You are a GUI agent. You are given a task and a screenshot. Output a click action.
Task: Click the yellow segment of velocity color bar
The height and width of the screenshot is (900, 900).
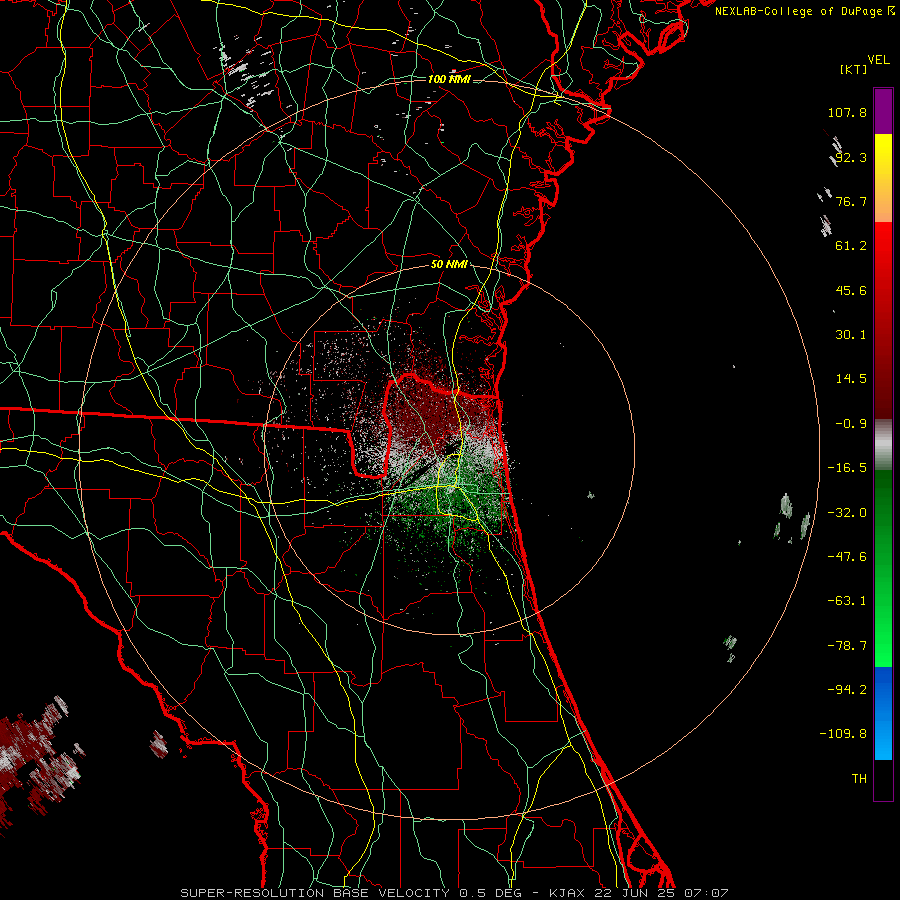(883, 178)
